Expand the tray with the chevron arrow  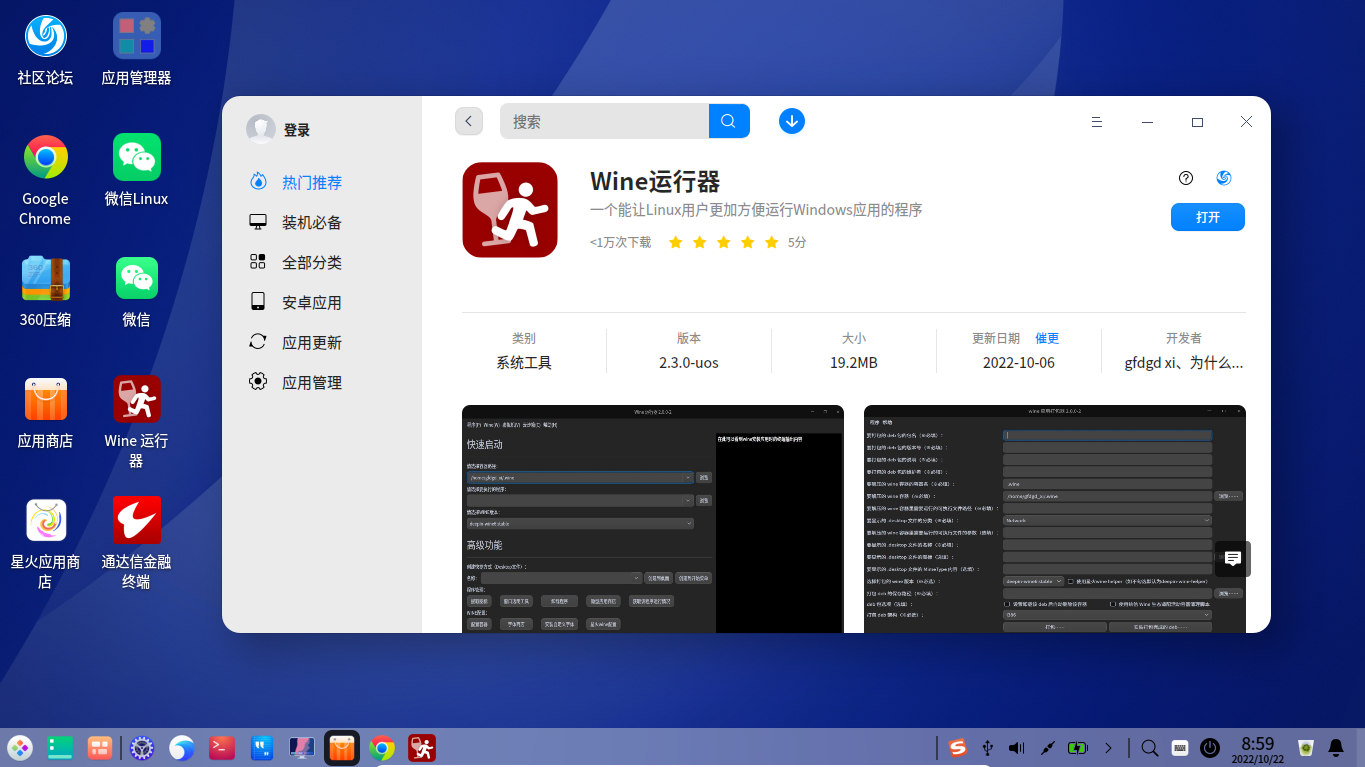tap(1108, 747)
